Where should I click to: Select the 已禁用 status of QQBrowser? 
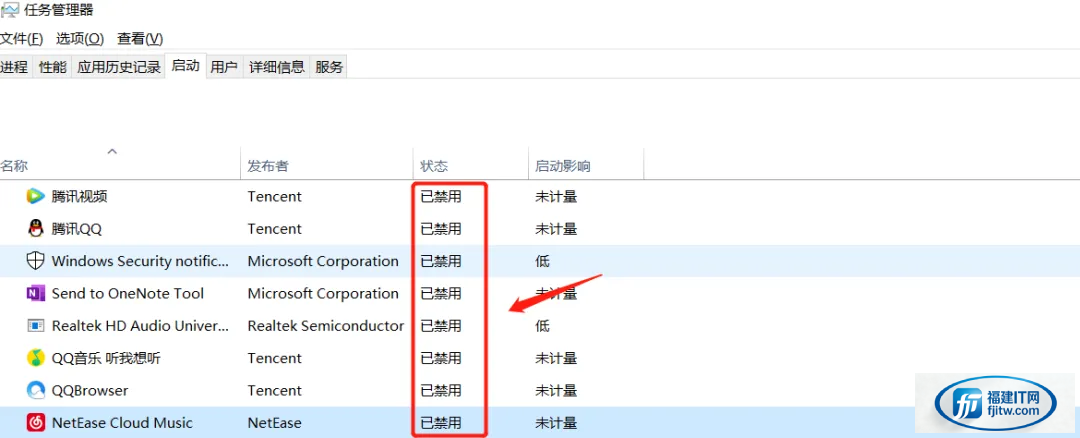click(x=441, y=390)
